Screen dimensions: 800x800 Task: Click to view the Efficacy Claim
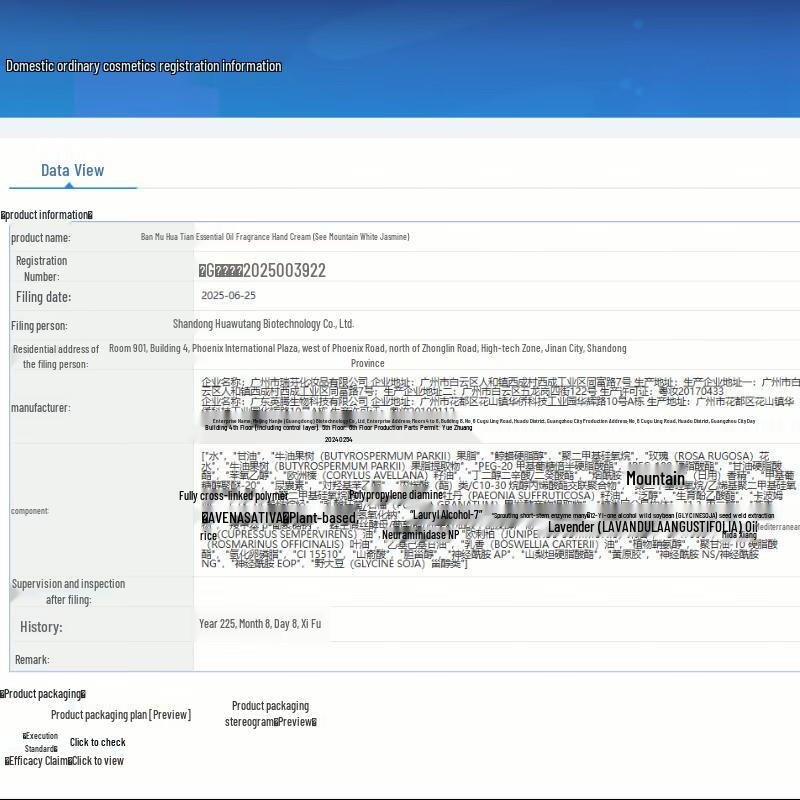tap(98, 761)
